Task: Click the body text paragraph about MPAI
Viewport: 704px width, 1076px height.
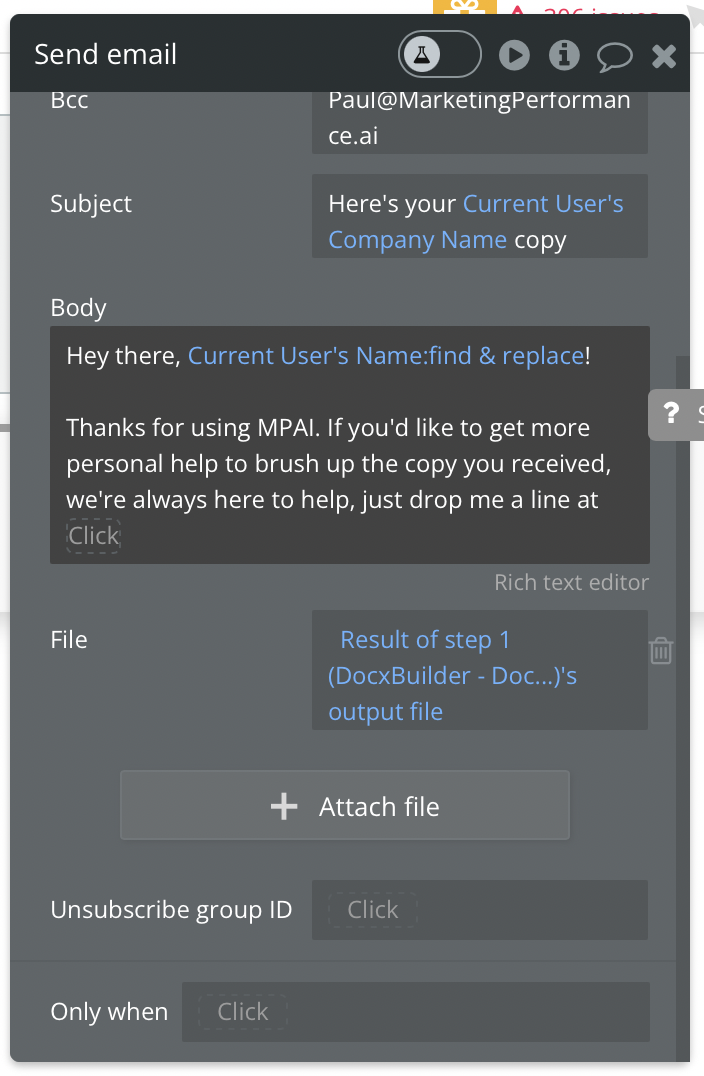Action: pyautogui.click(x=338, y=464)
